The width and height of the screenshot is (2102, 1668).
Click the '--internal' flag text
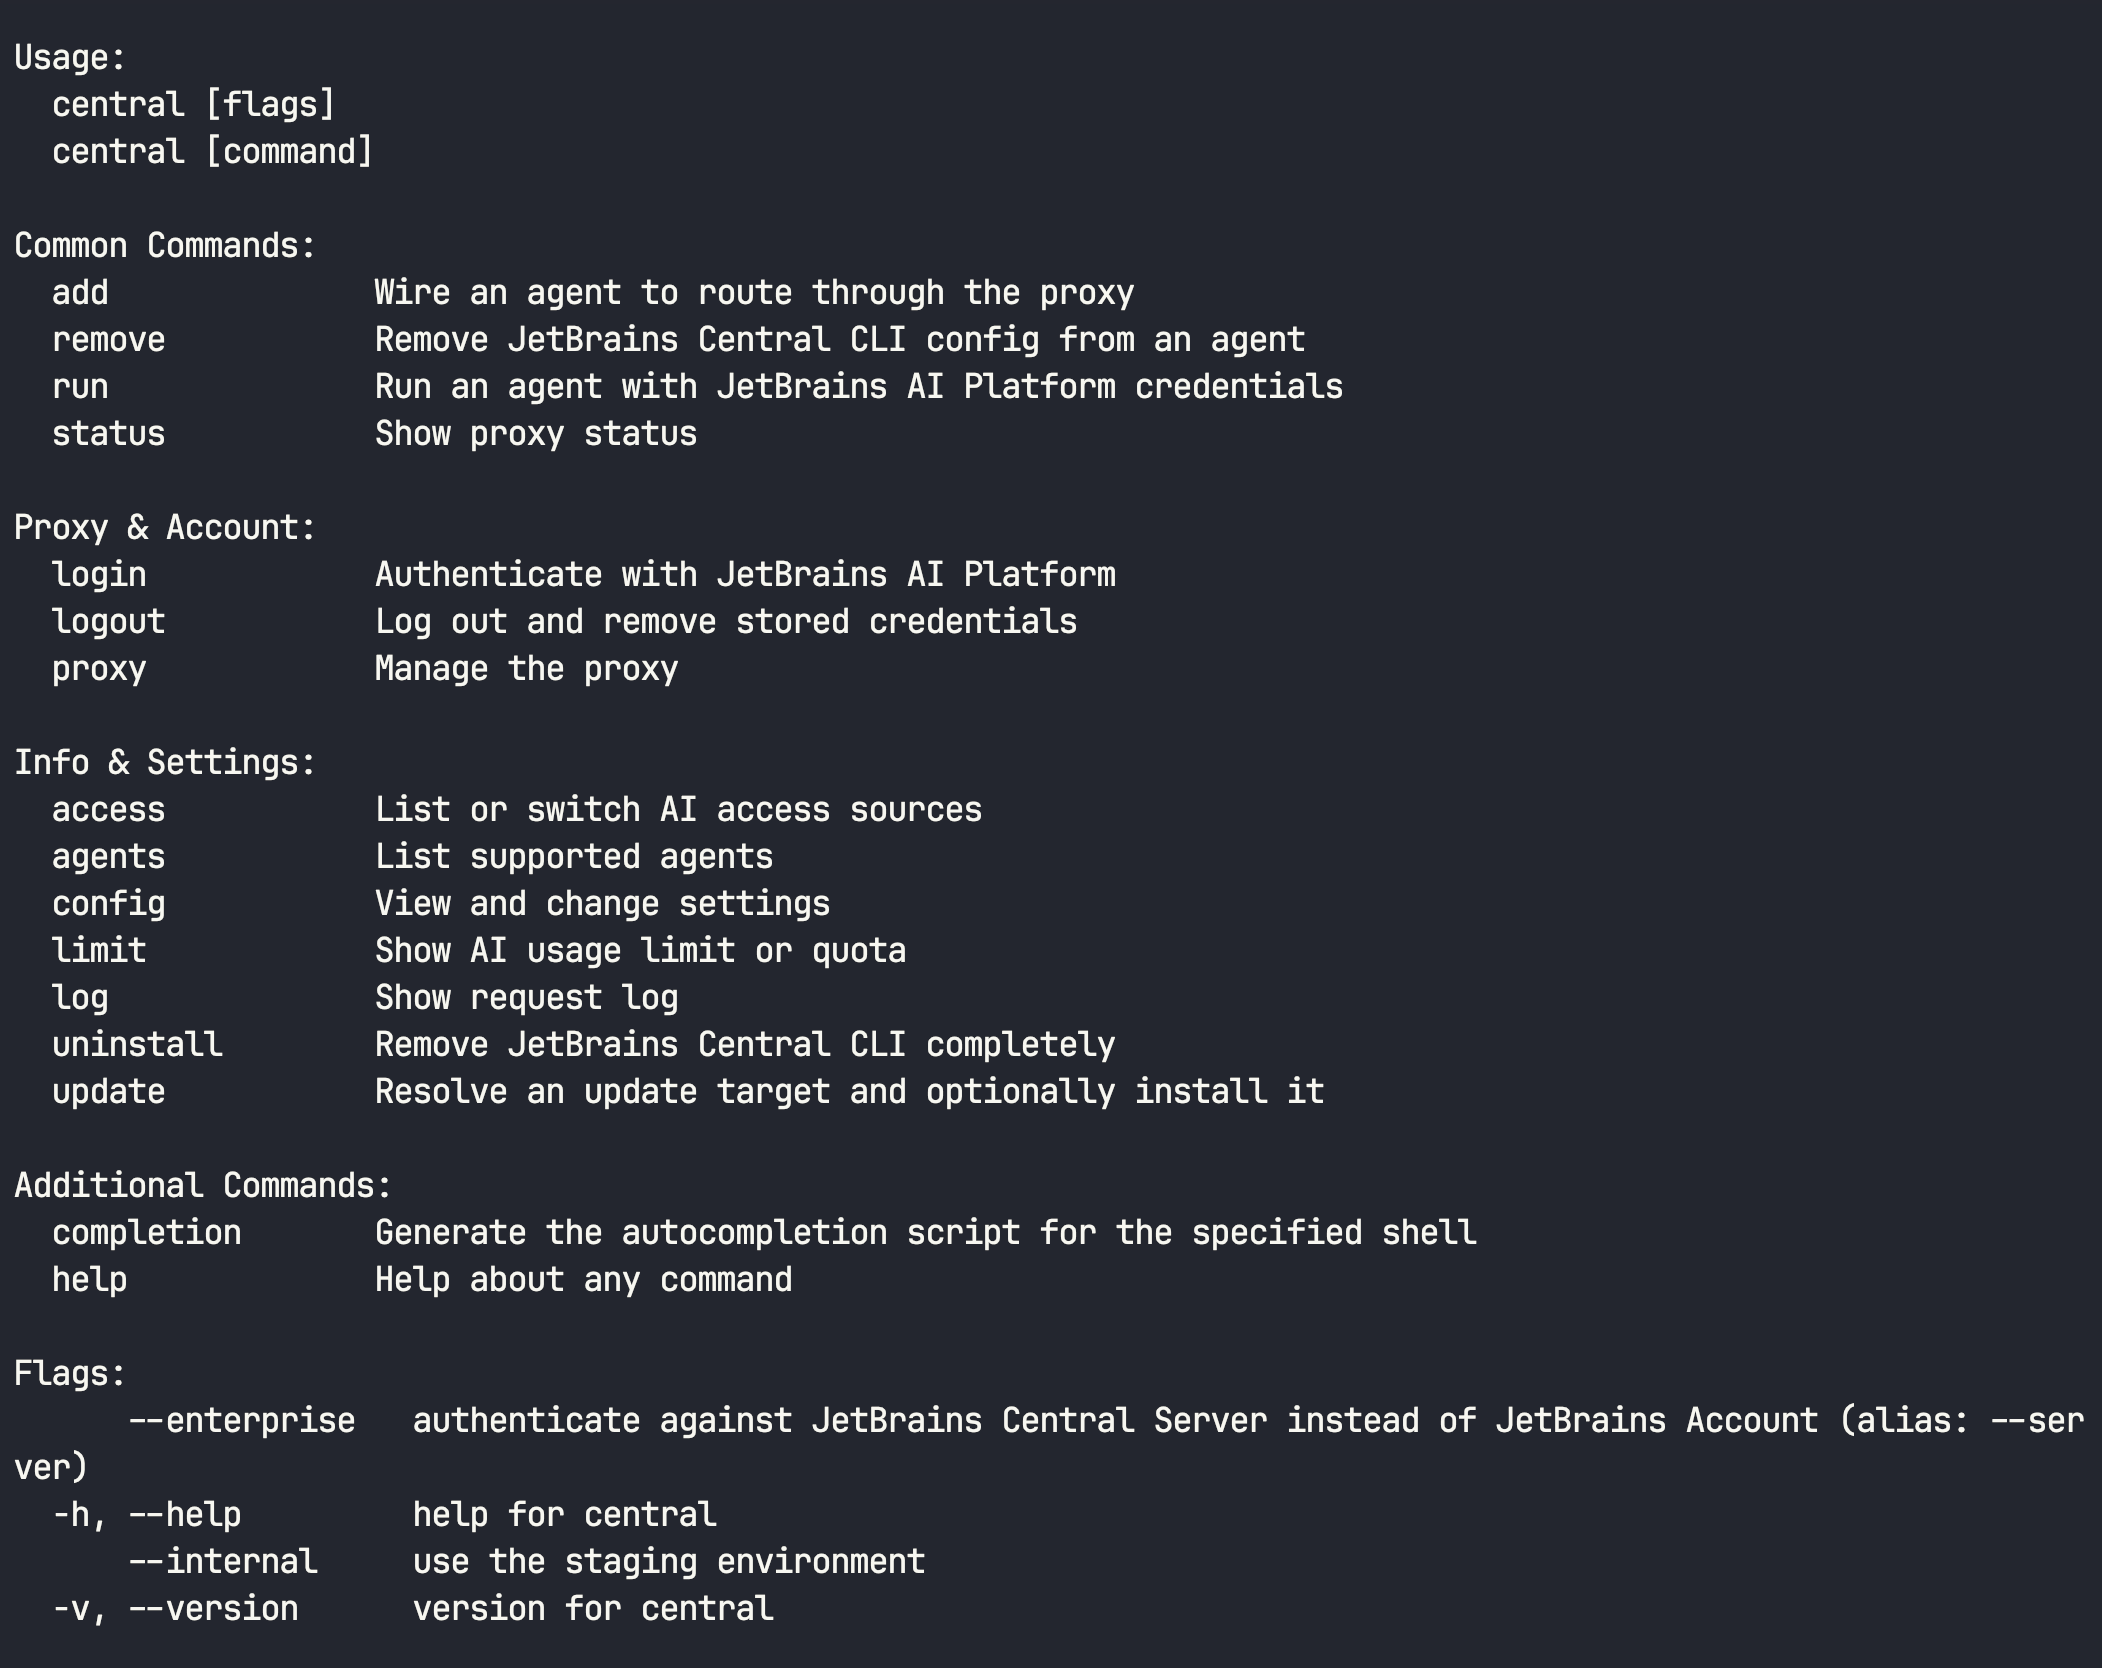(222, 1562)
